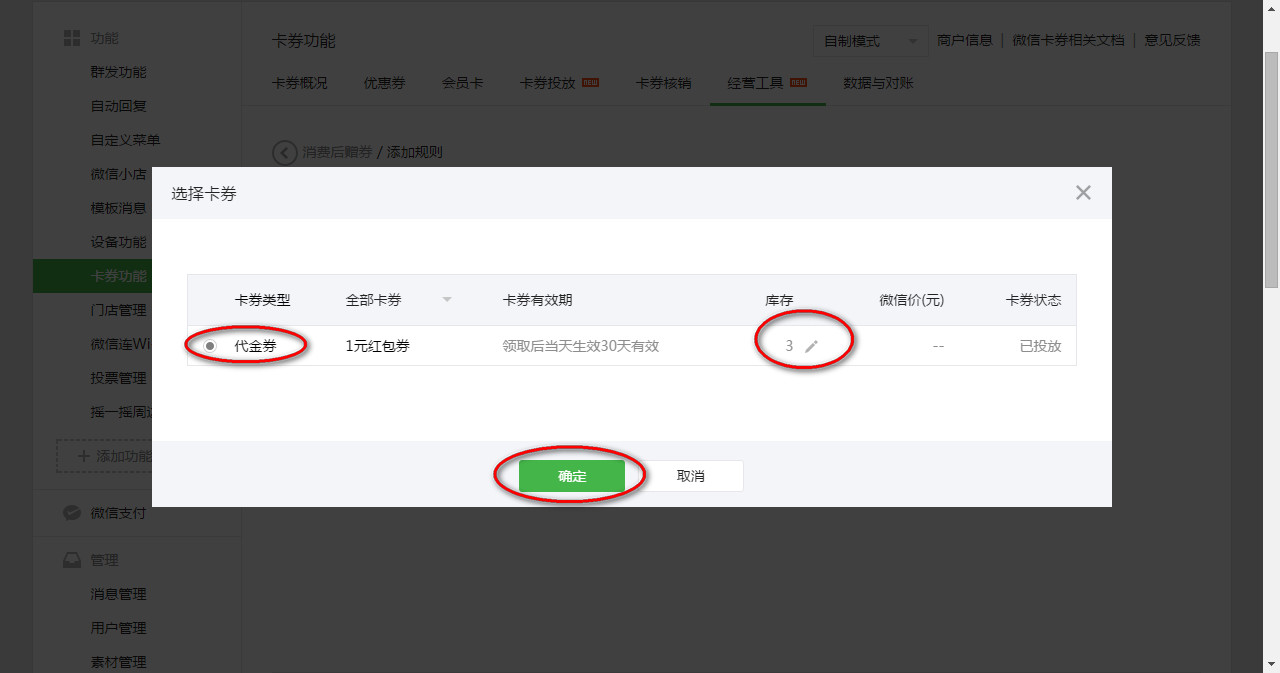Click 微信价(元) column header

[911, 300]
